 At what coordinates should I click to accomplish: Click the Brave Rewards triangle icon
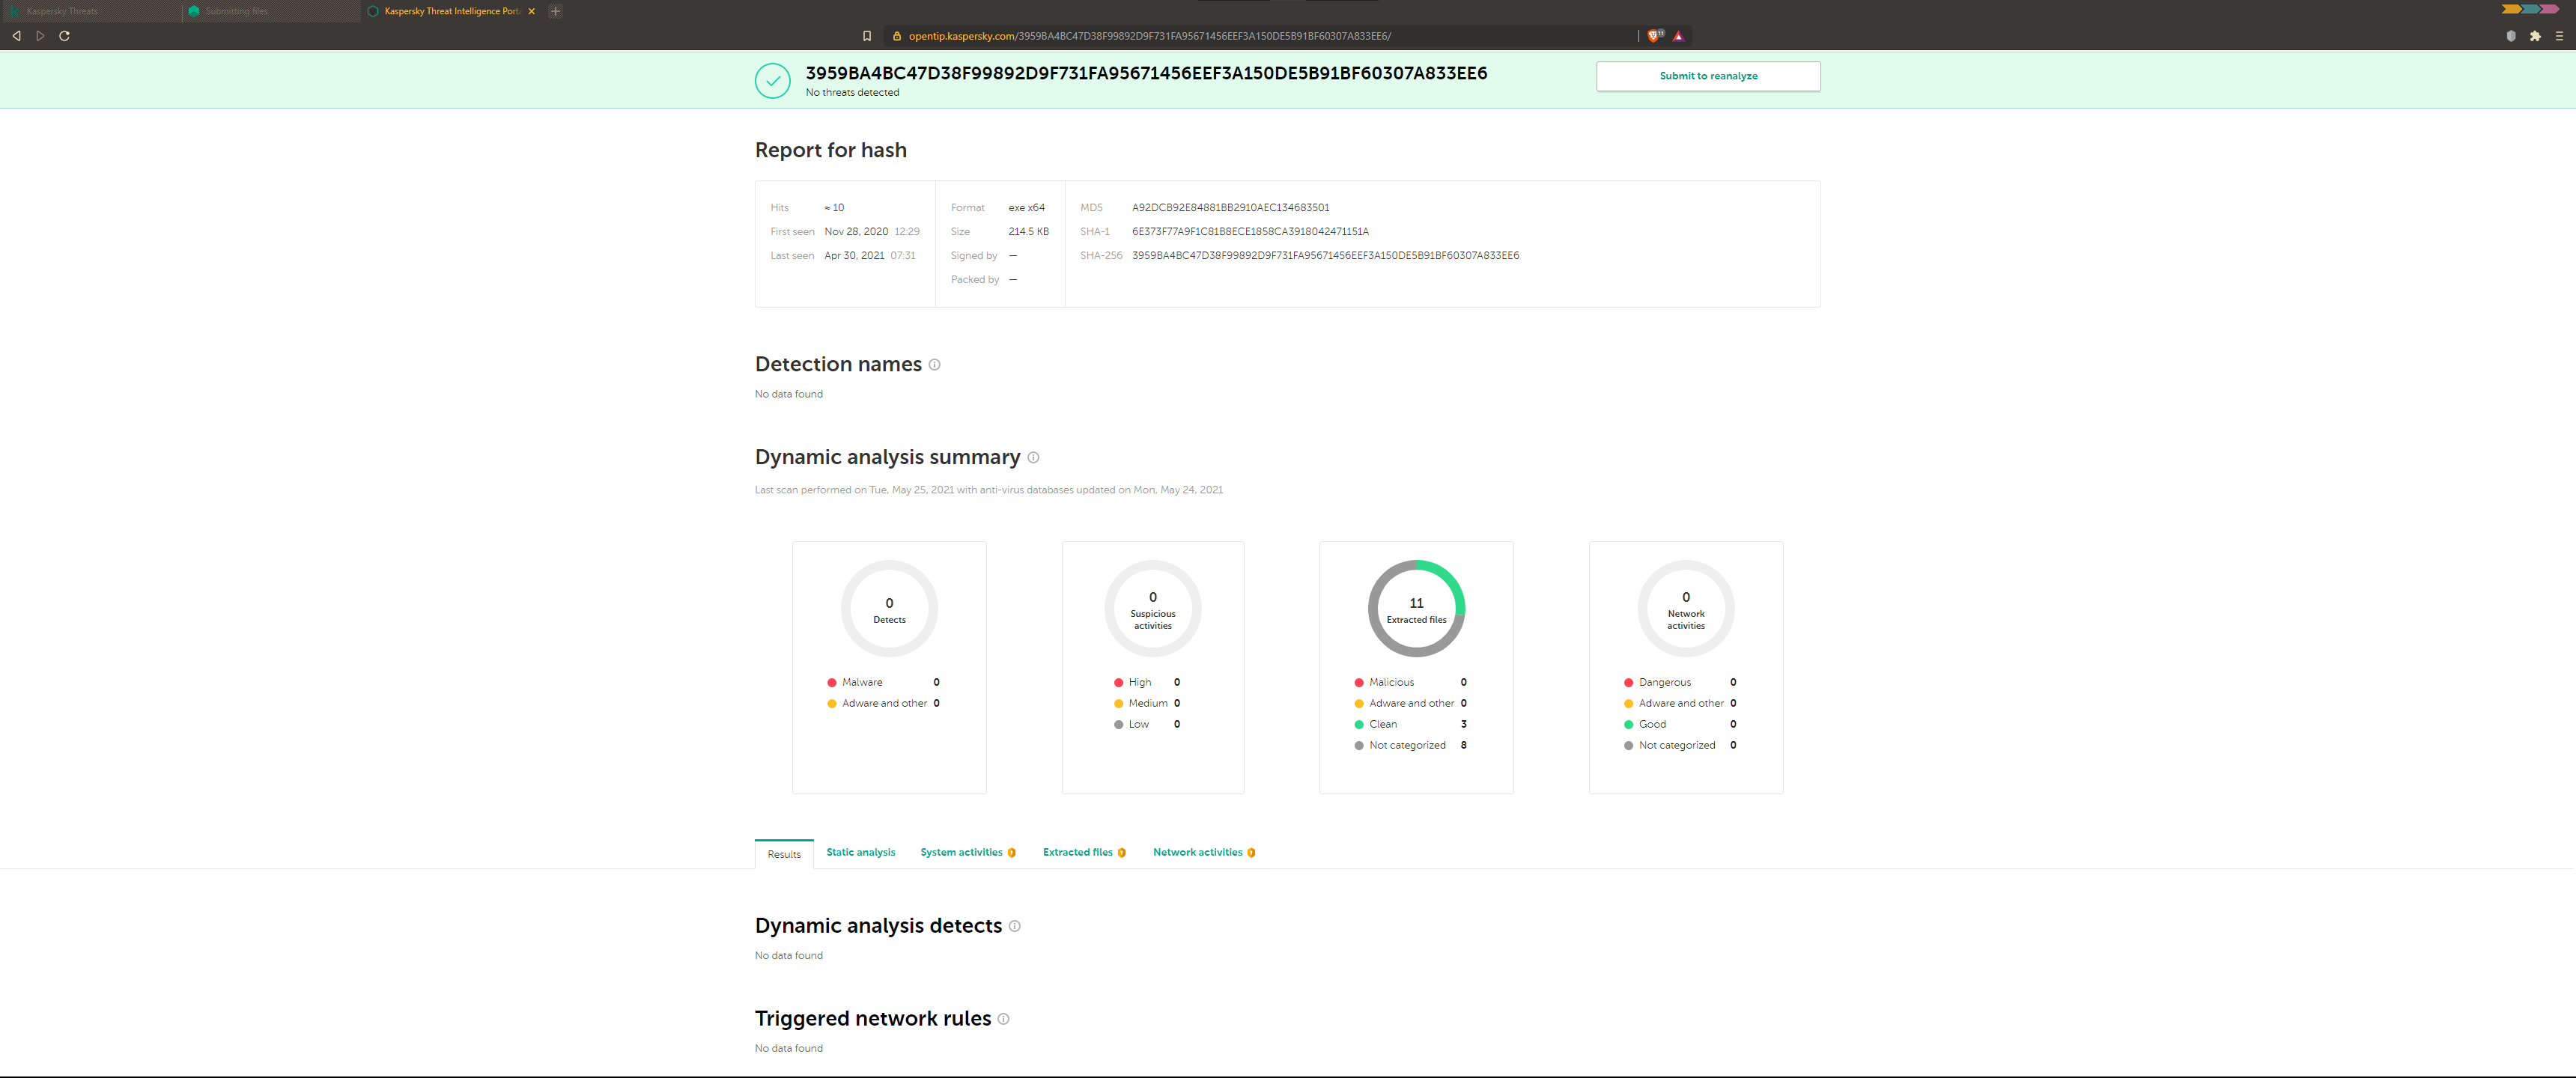click(1678, 36)
